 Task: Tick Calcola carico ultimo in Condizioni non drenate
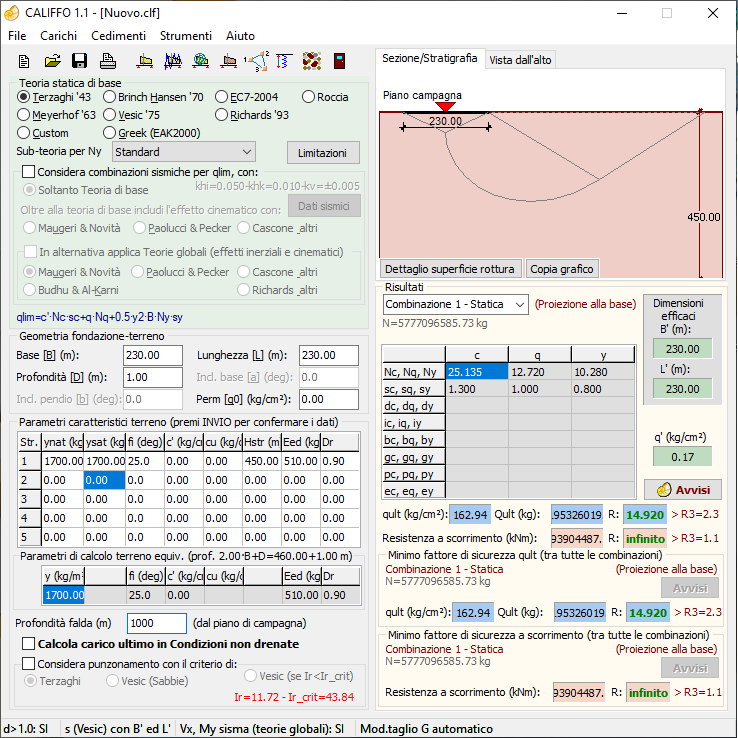(x=29, y=643)
